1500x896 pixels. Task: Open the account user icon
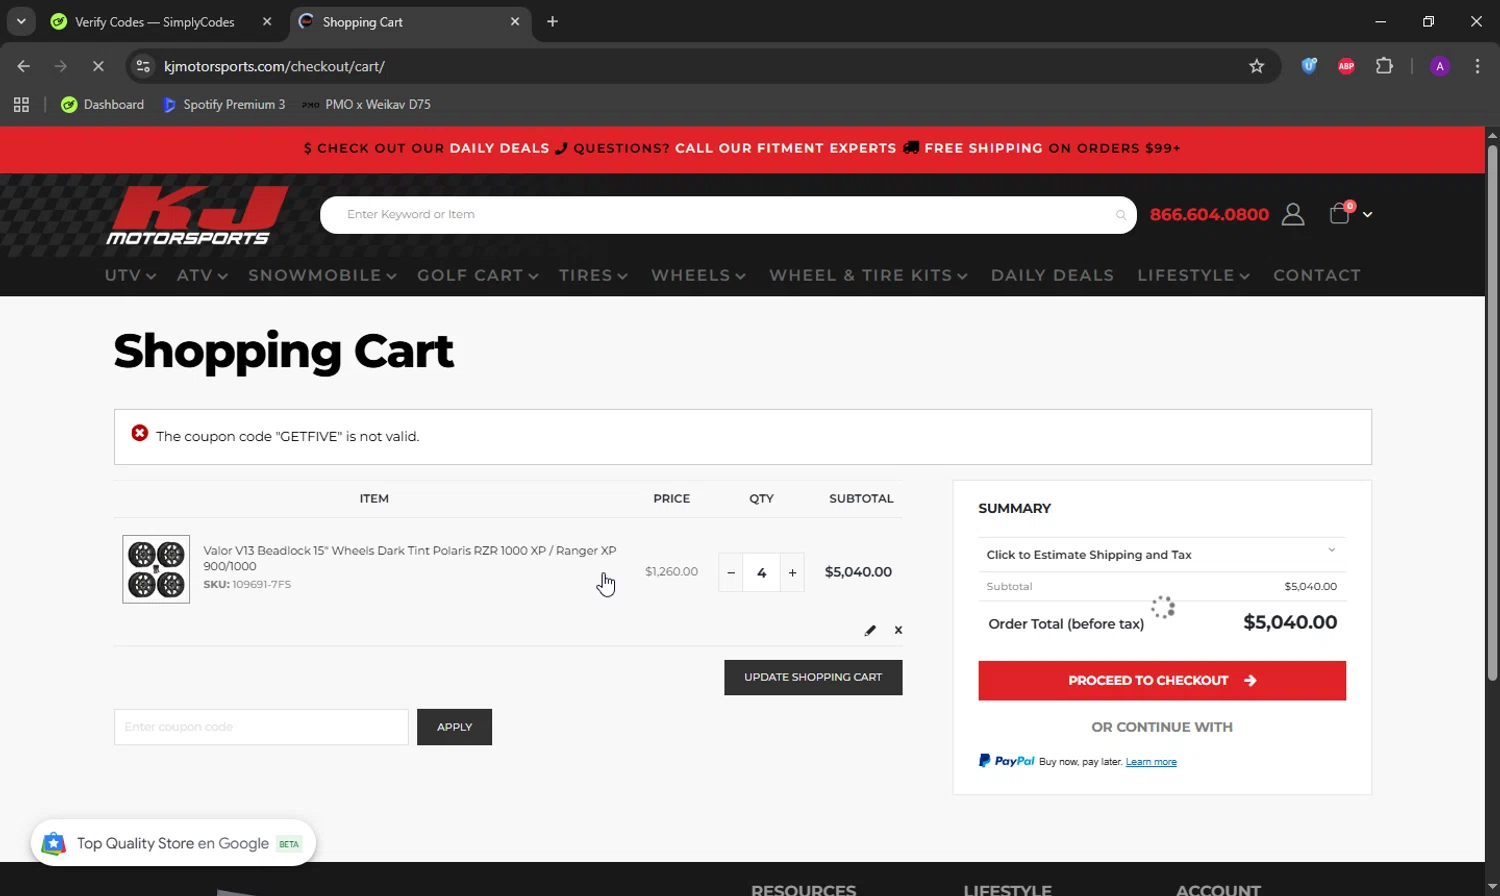click(1293, 214)
